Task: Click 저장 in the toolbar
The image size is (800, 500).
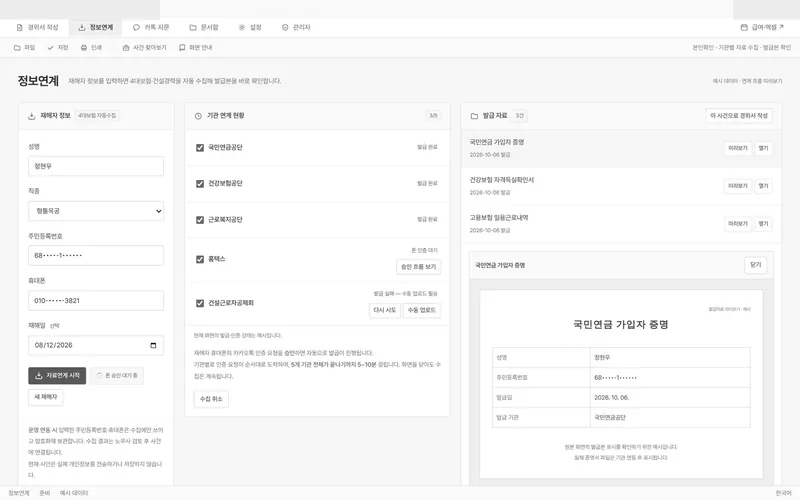Action: pos(58,47)
